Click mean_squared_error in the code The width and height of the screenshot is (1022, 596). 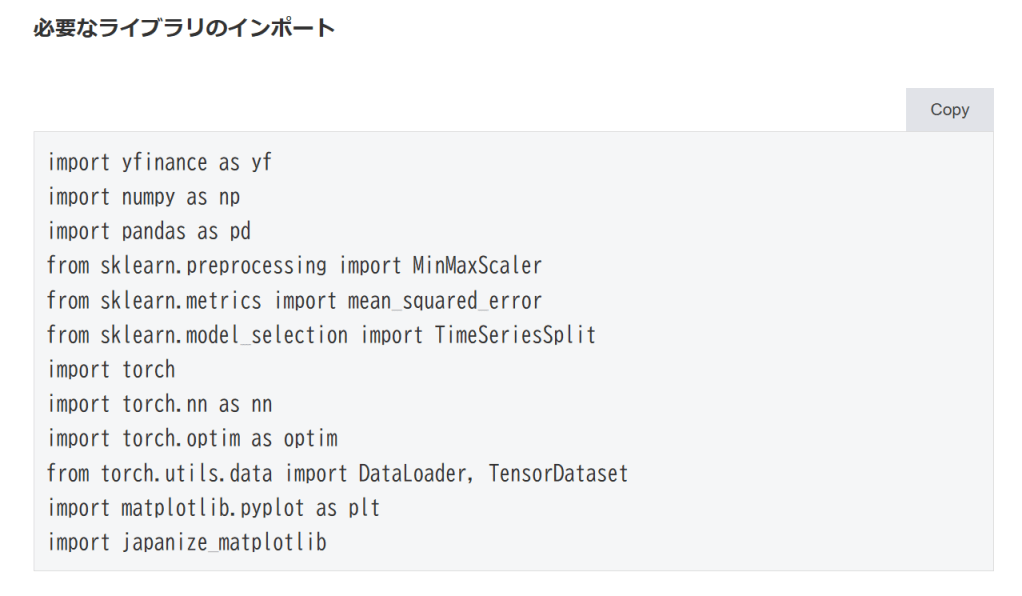pos(445,300)
